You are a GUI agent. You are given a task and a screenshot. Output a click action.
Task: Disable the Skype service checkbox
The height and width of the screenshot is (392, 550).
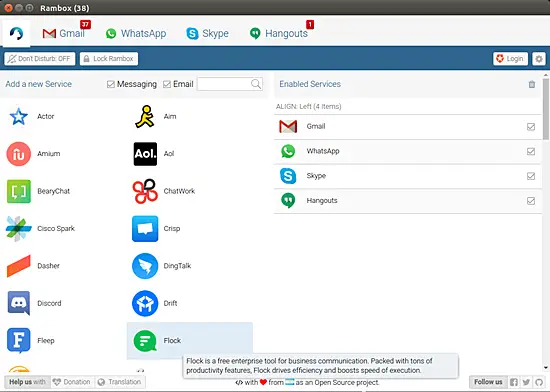531,176
